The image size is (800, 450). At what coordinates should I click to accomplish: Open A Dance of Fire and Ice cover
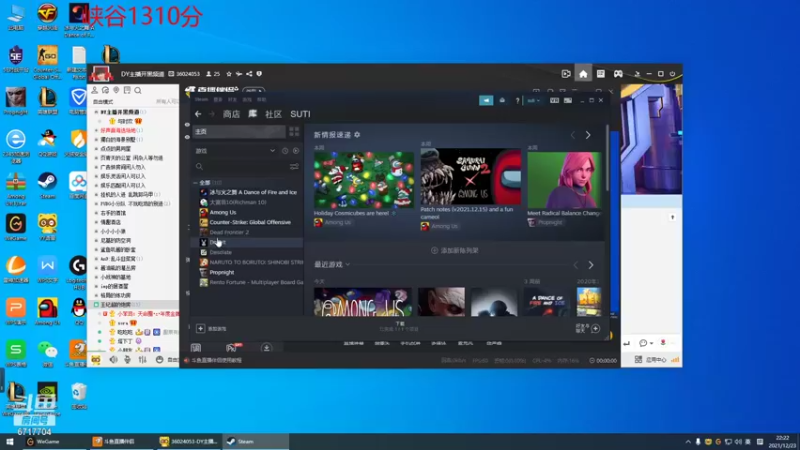click(x=546, y=302)
